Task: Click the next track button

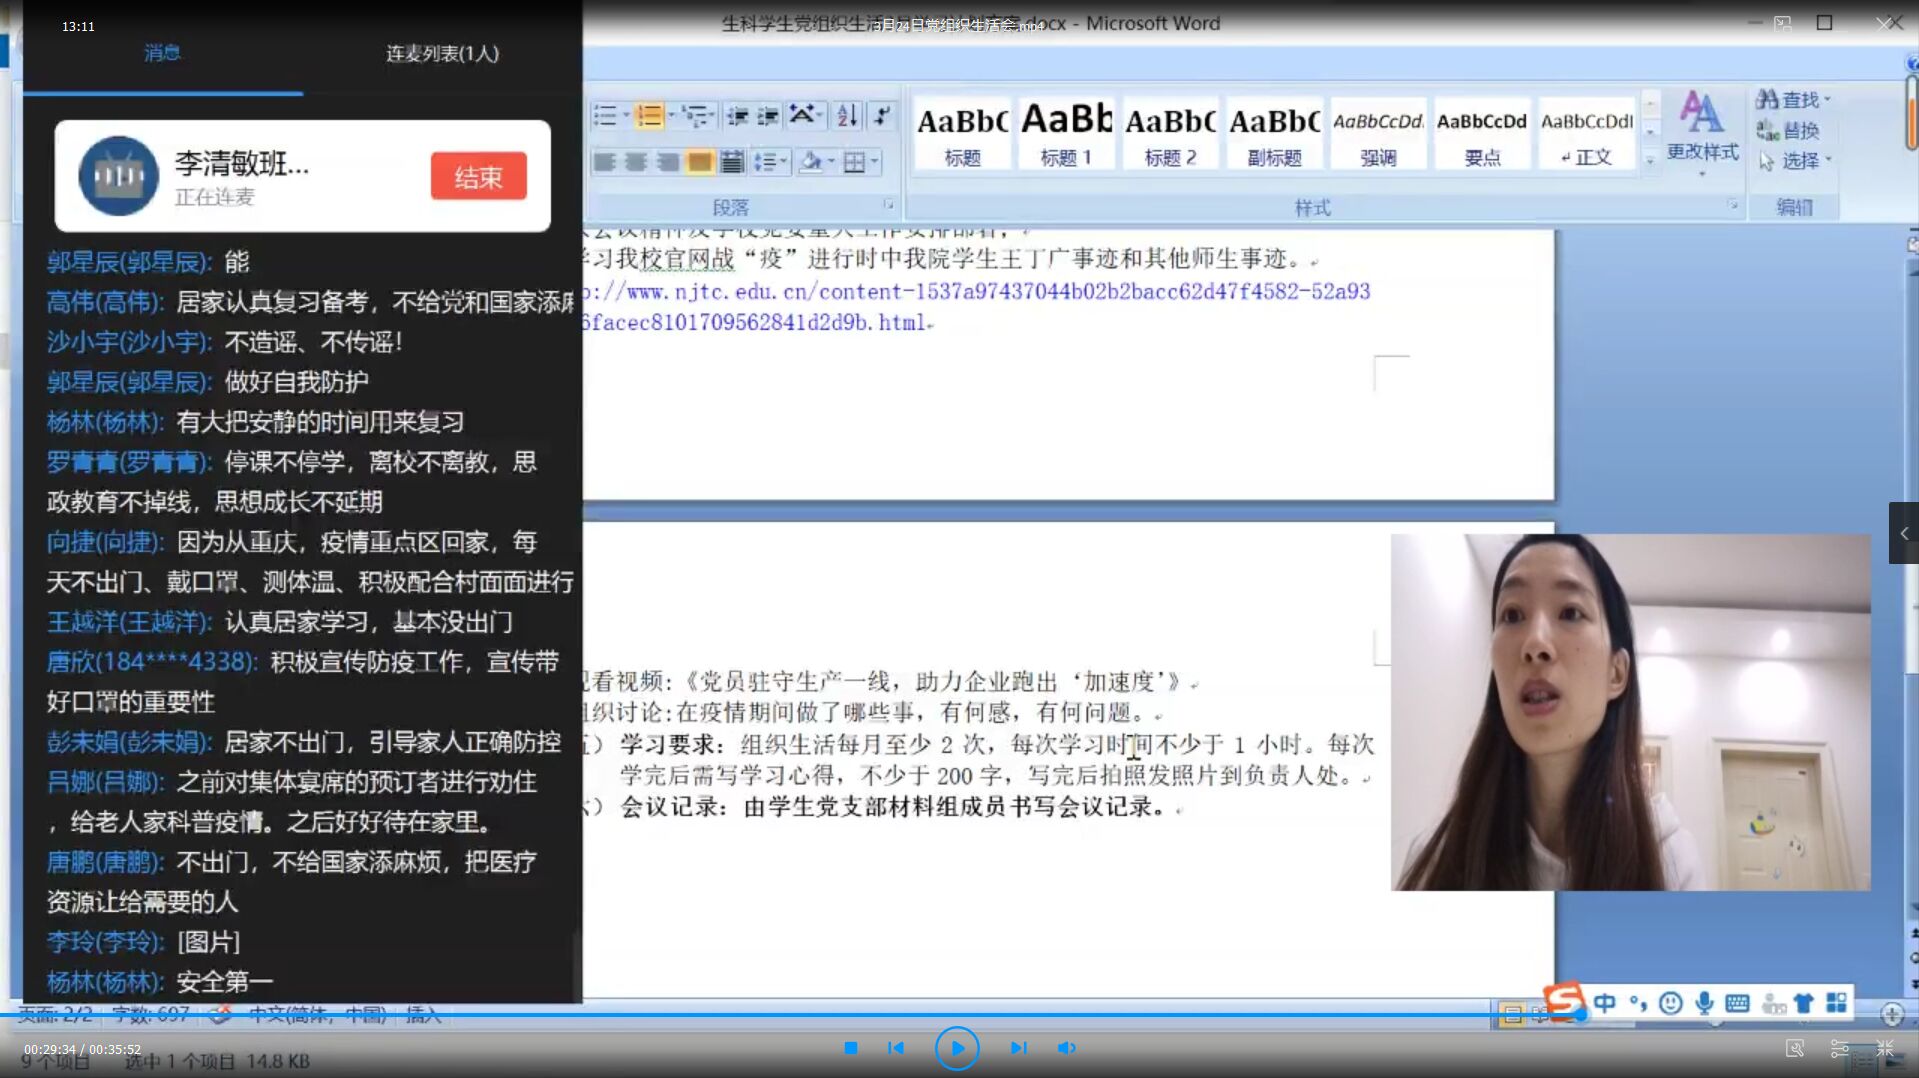Action: tap(1018, 1048)
